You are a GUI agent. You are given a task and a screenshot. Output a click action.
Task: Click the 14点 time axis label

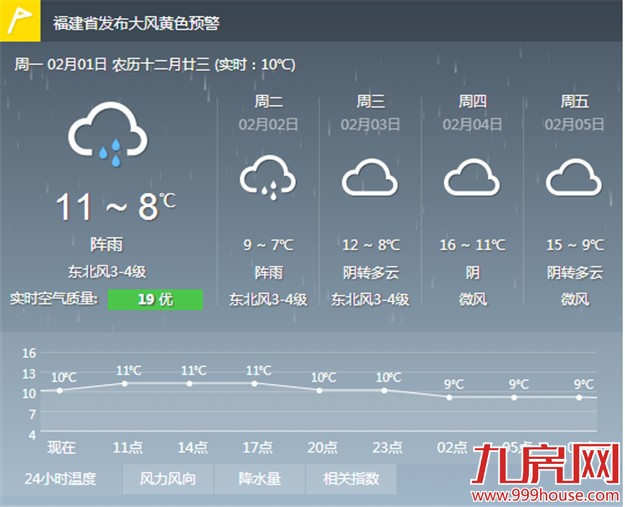pyautogui.click(x=193, y=448)
